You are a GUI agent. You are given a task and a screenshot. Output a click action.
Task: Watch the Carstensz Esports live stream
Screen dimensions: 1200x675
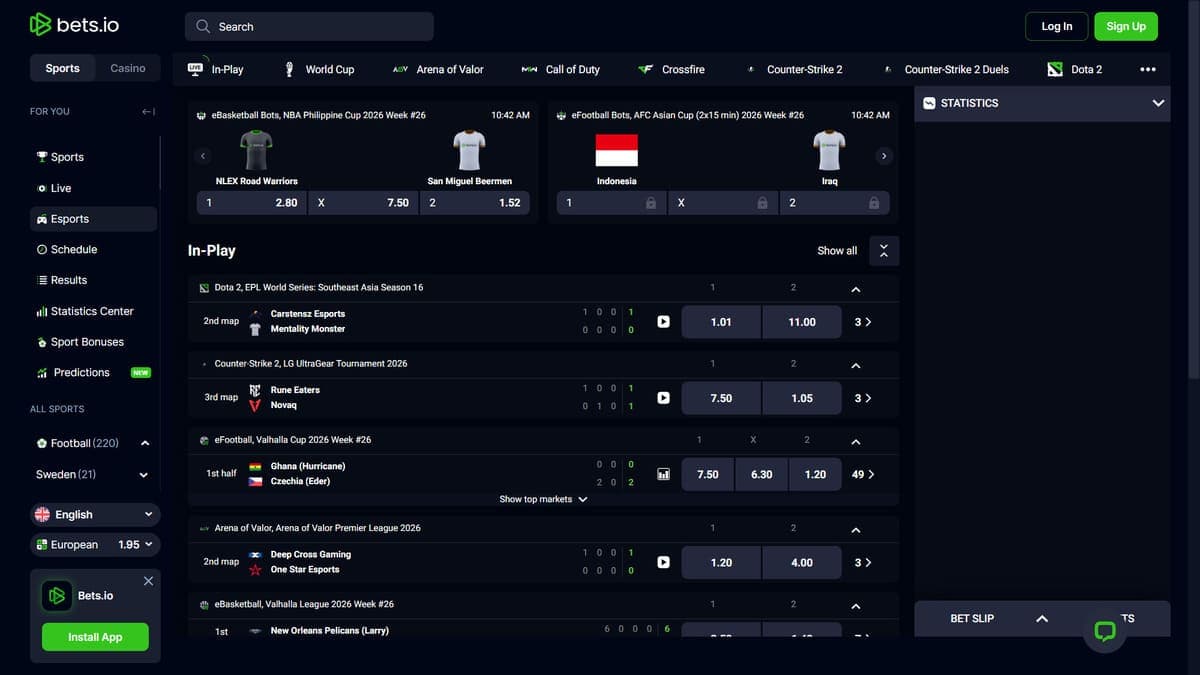point(663,322)
